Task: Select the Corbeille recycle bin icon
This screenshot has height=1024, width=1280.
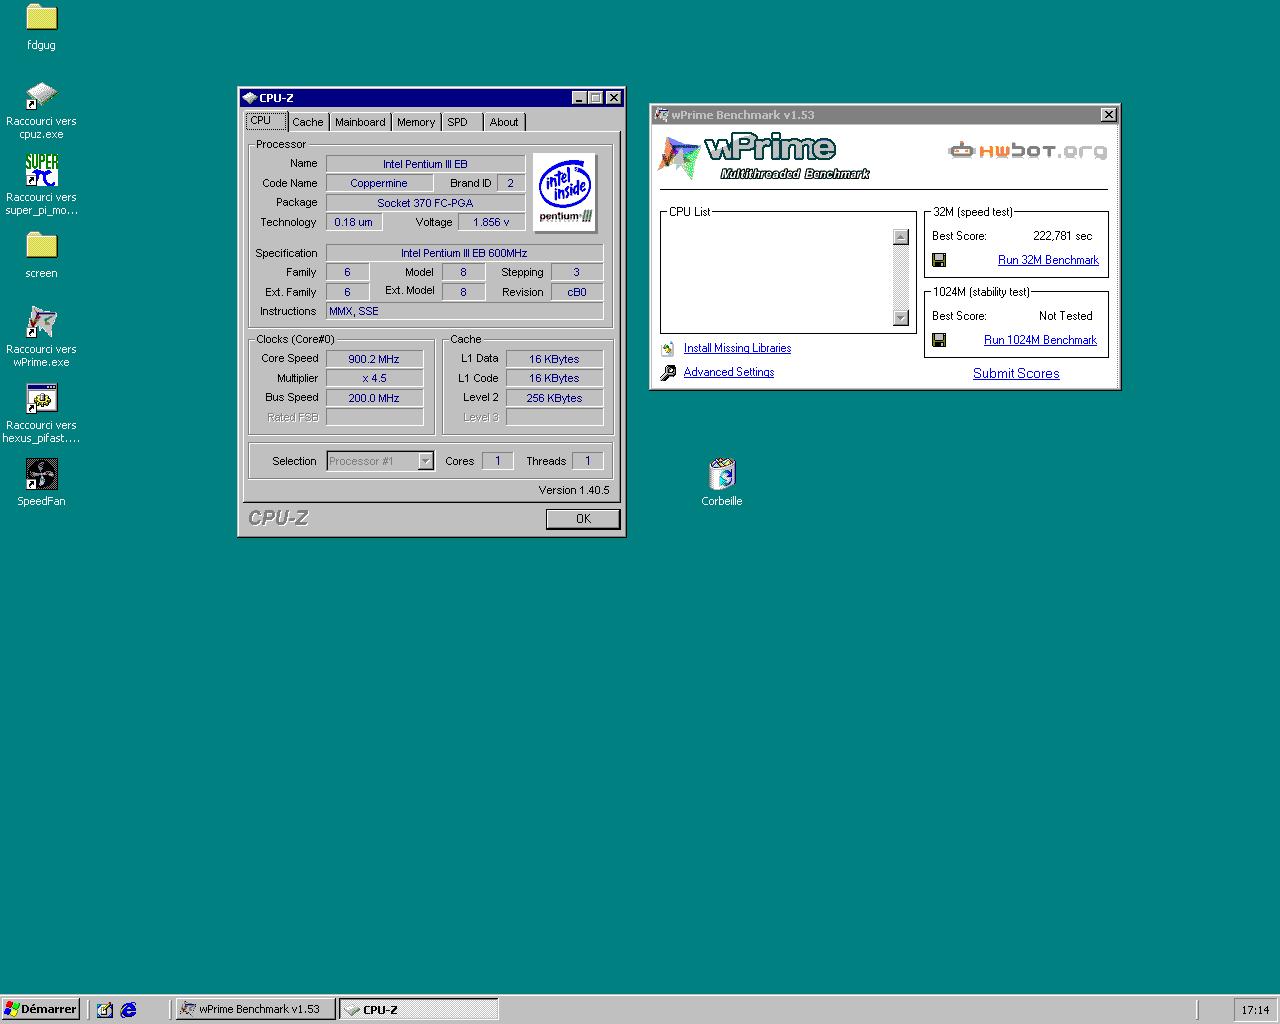Action: (721, 474)
